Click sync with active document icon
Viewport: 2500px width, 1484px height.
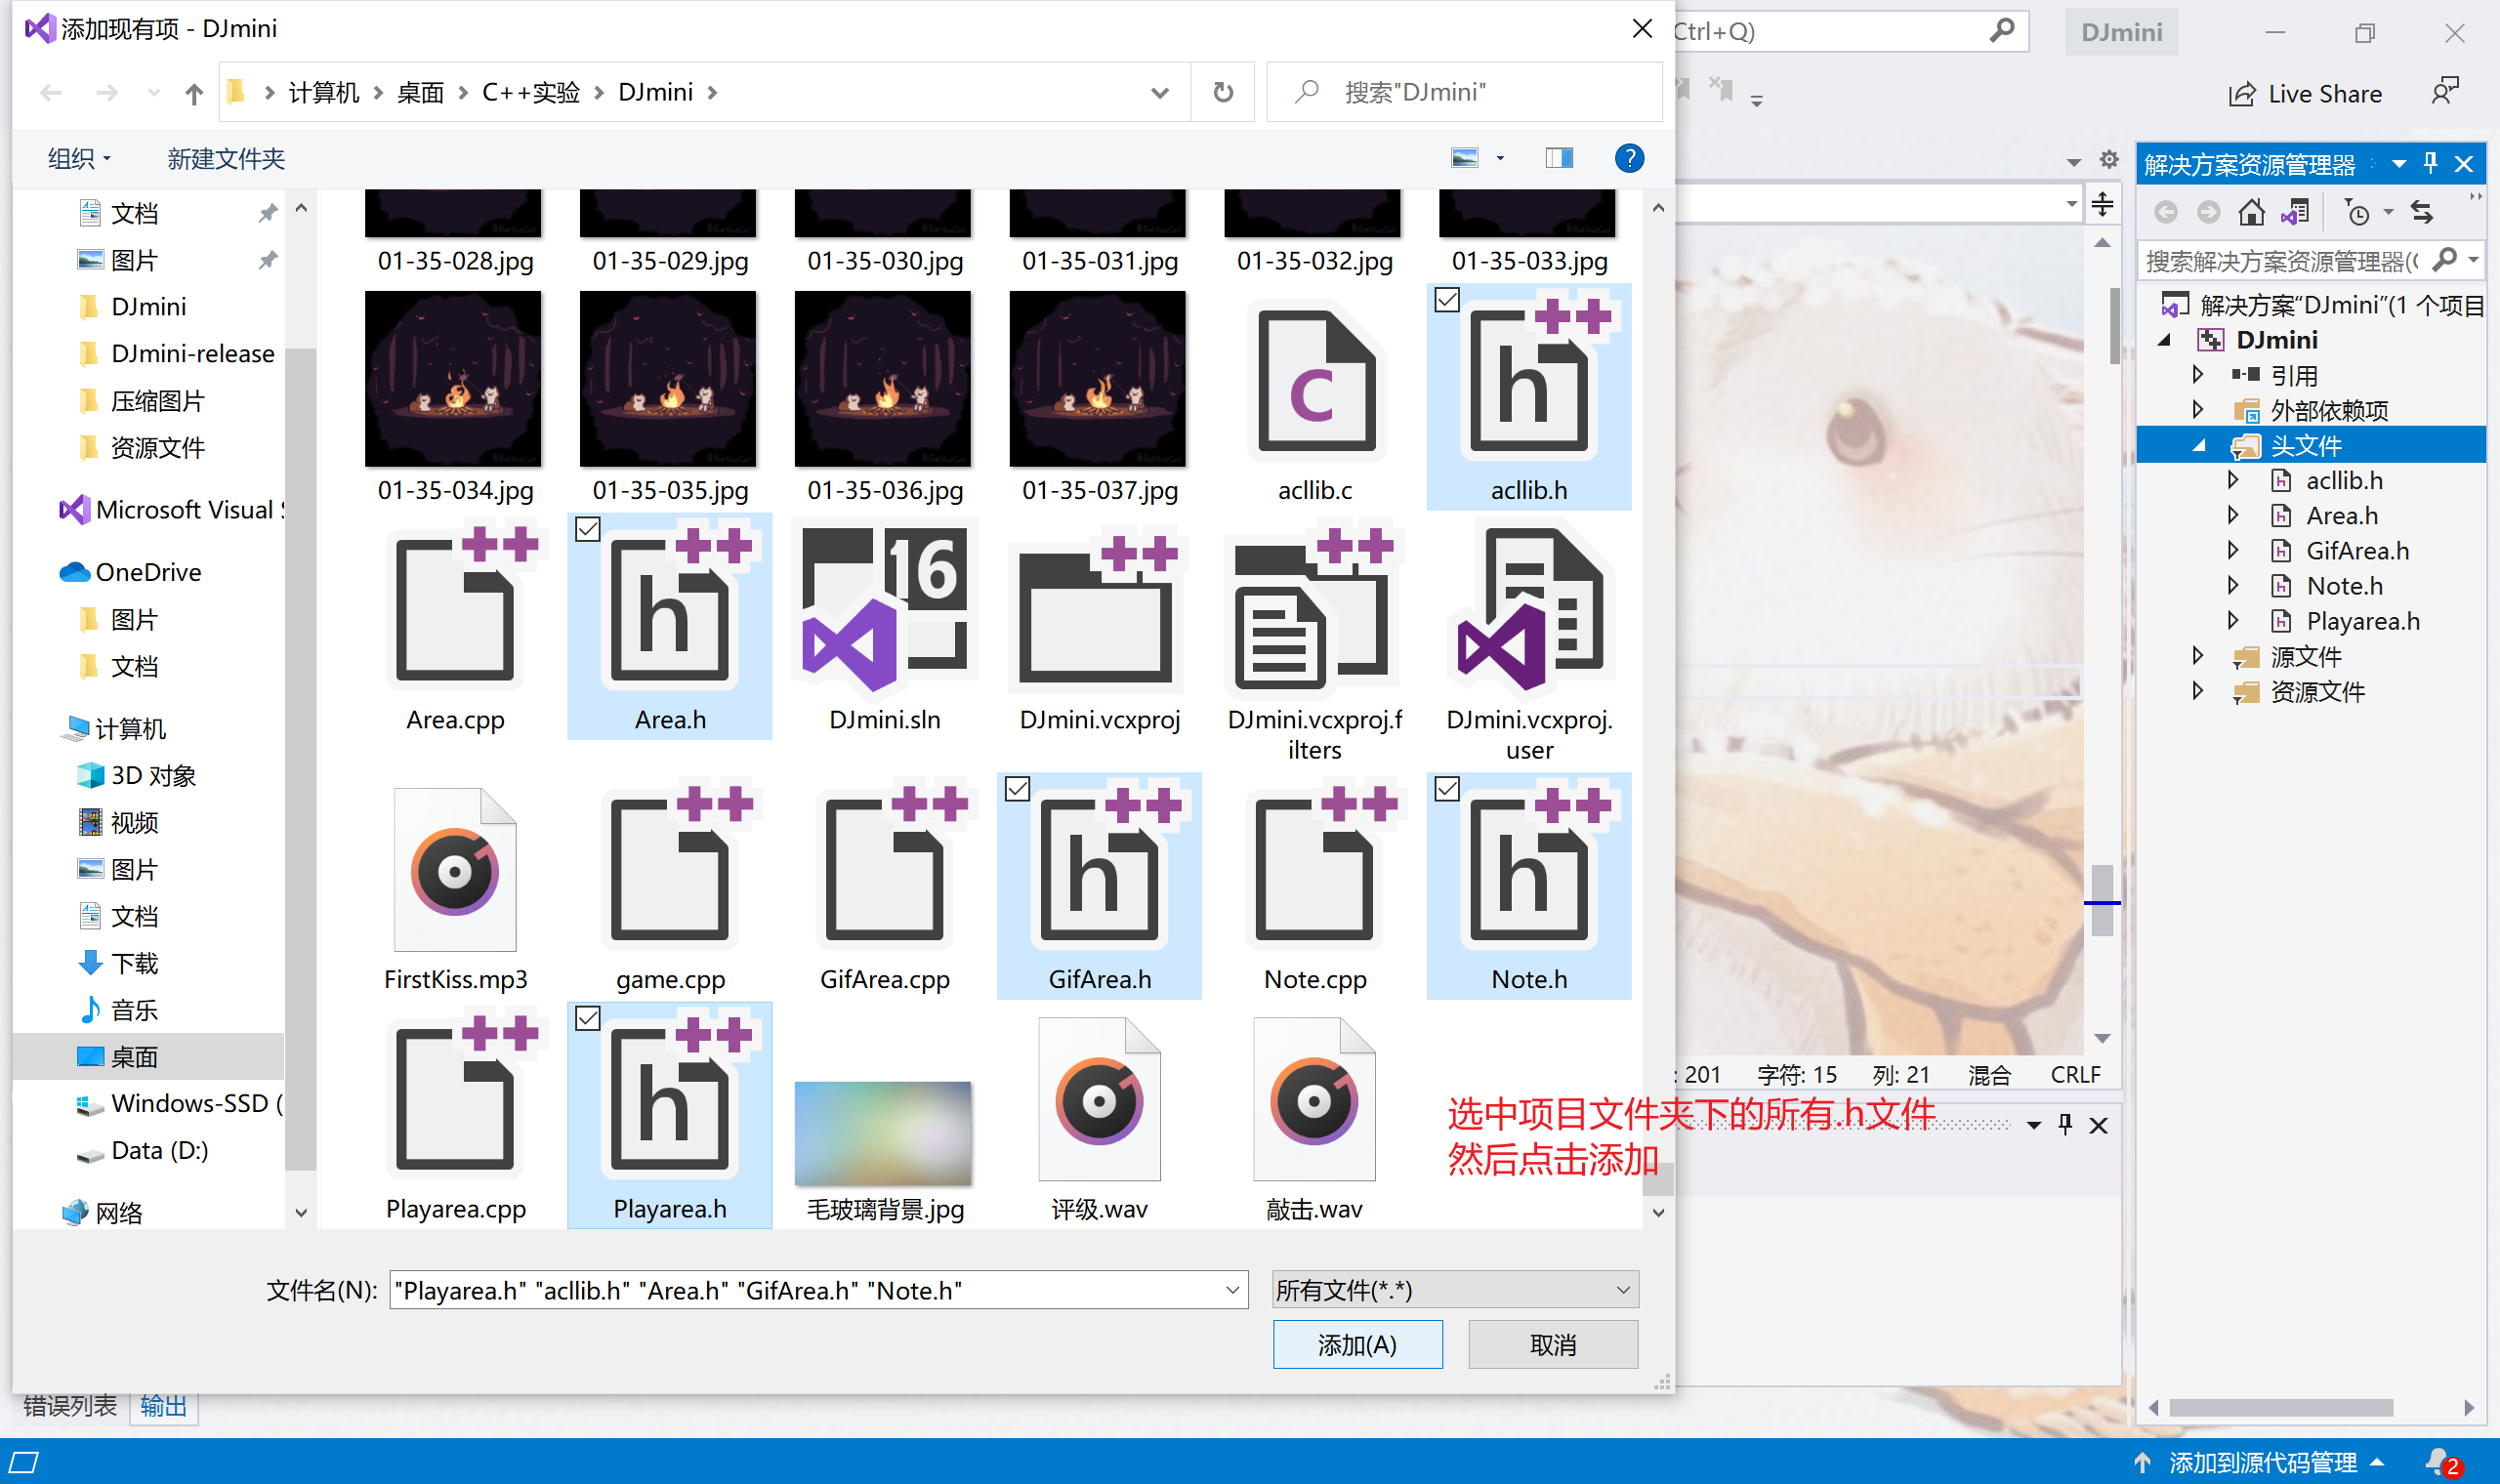(2422, 212)
